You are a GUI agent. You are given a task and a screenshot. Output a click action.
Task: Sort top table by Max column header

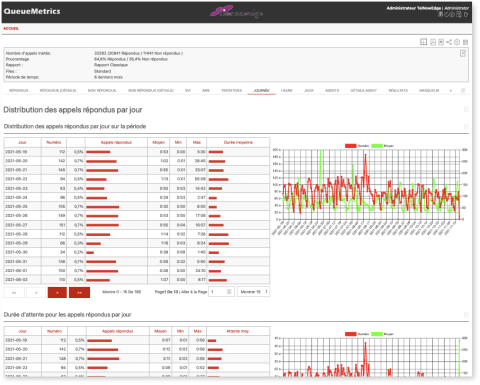coord(197,142)
